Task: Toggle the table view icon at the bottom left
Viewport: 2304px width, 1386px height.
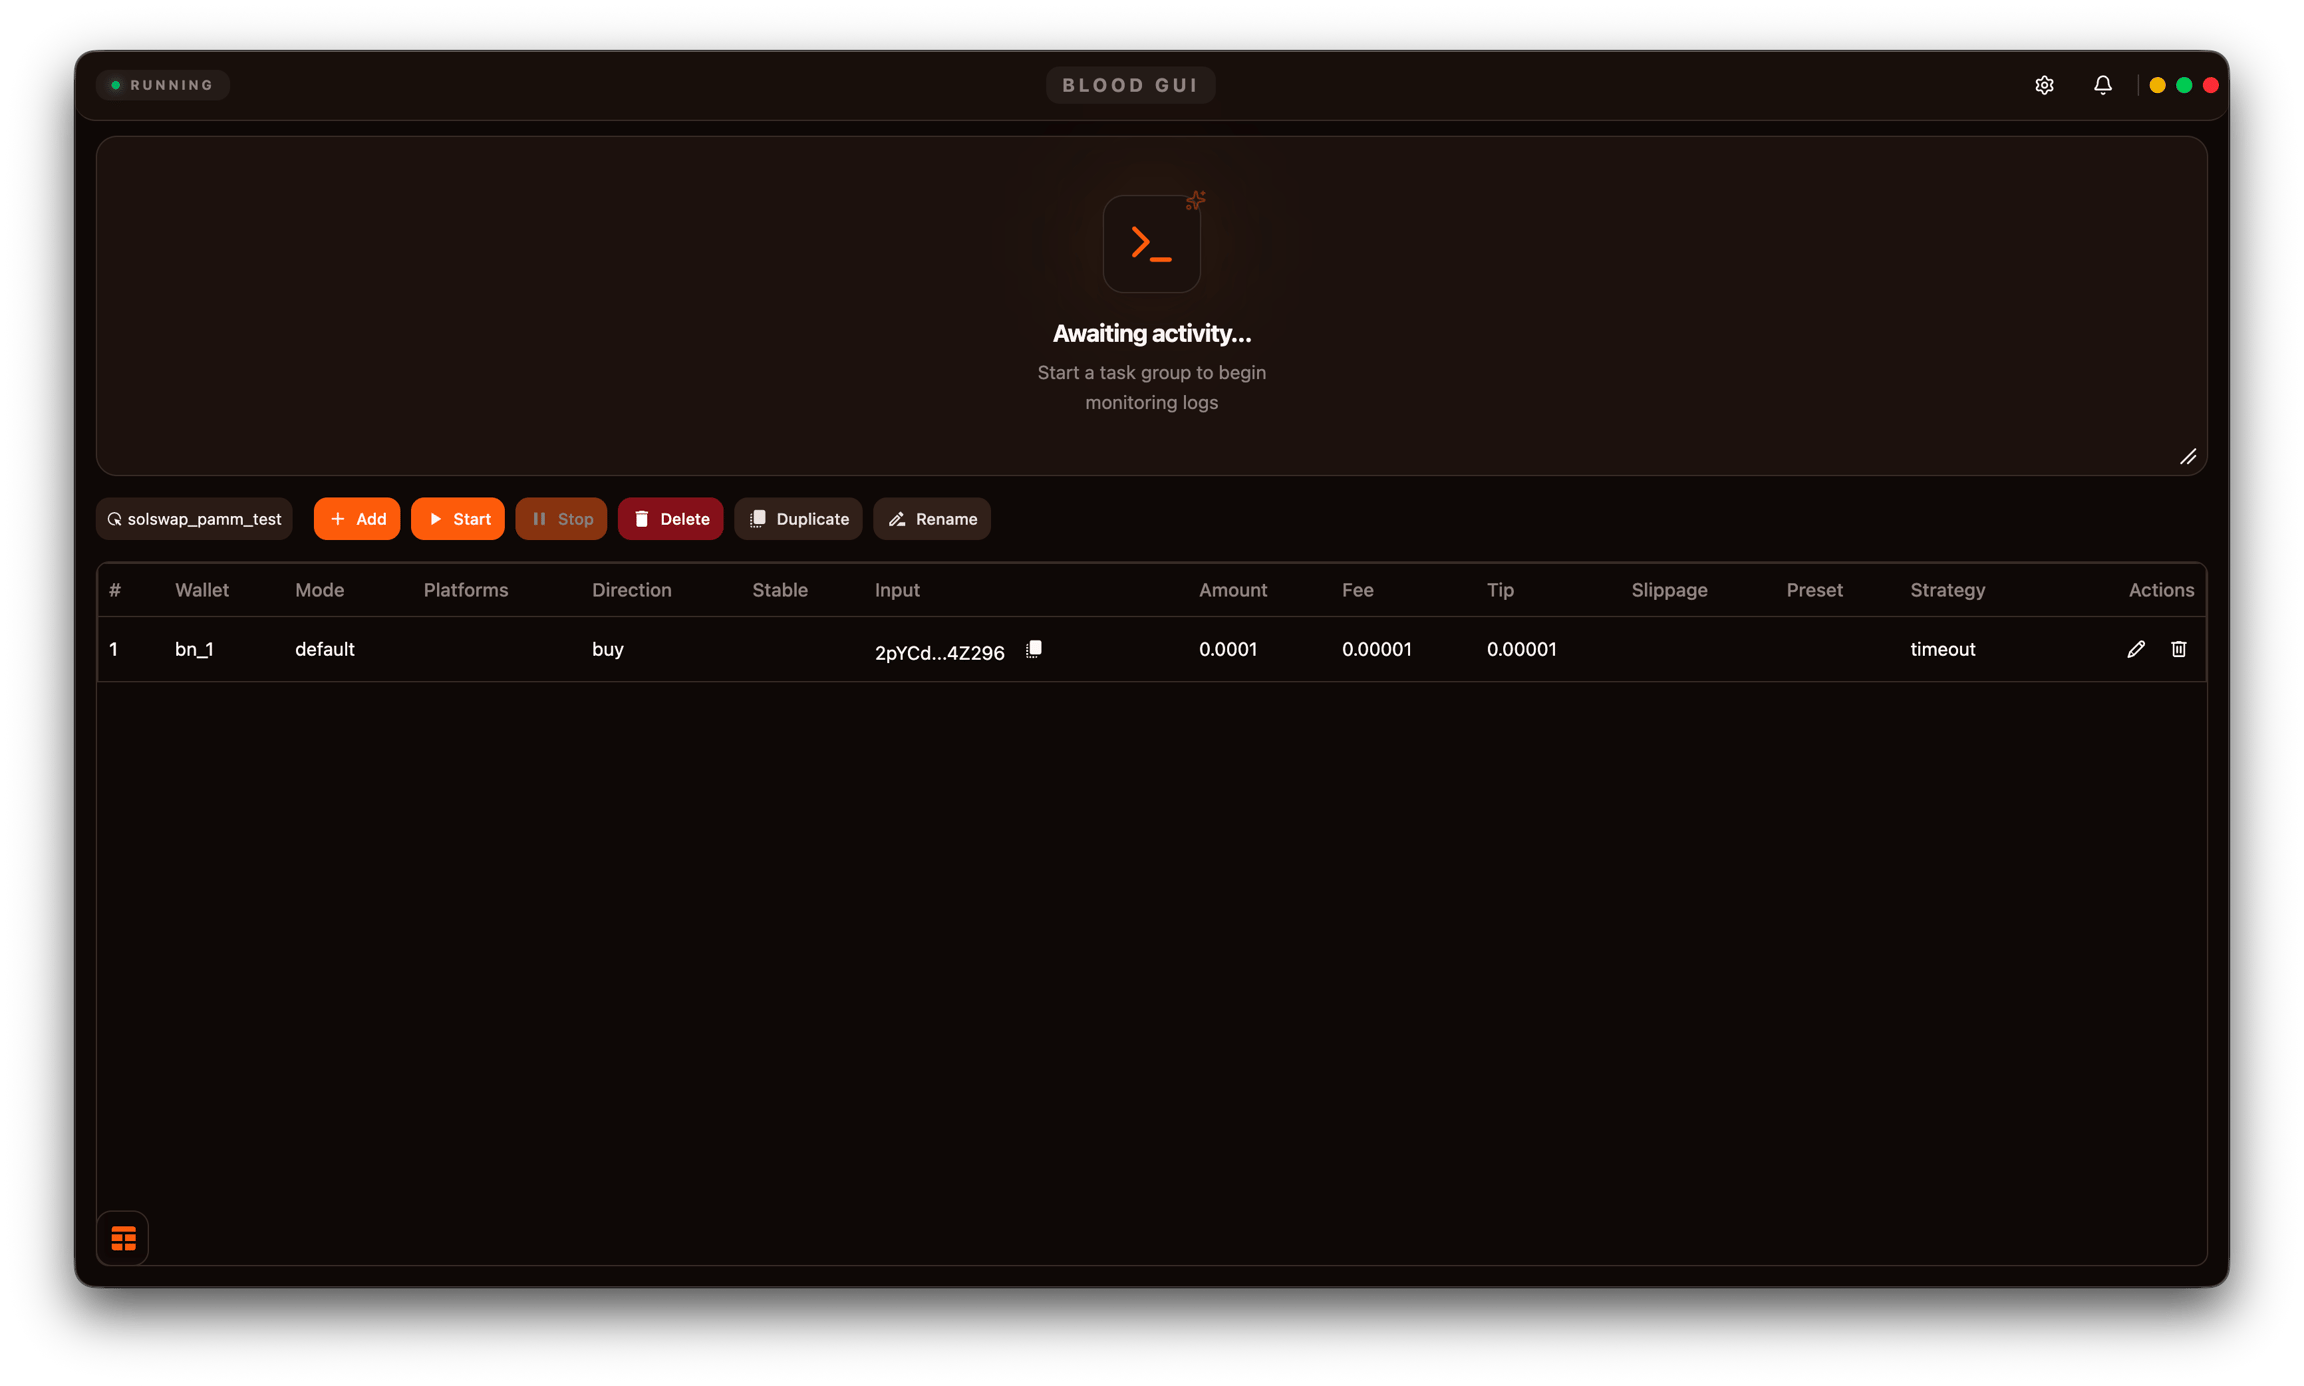Action: pos(123,1238)
